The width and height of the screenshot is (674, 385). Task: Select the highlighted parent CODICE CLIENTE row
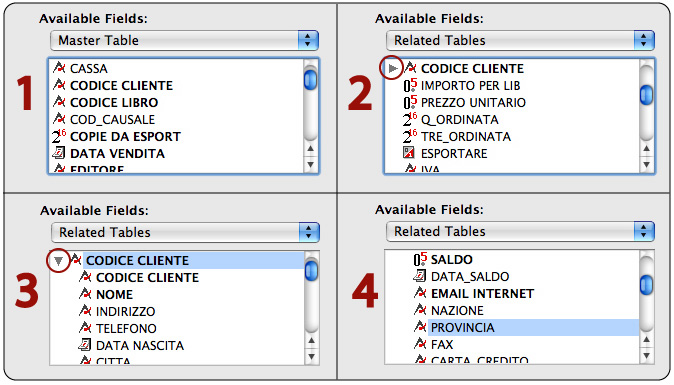193,260
